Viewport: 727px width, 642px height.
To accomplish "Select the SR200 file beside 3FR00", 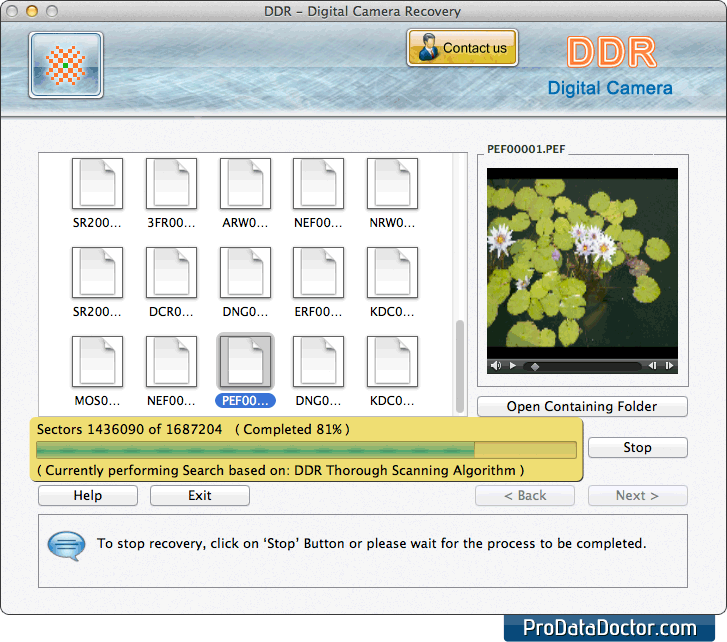I will pos(97,184).
